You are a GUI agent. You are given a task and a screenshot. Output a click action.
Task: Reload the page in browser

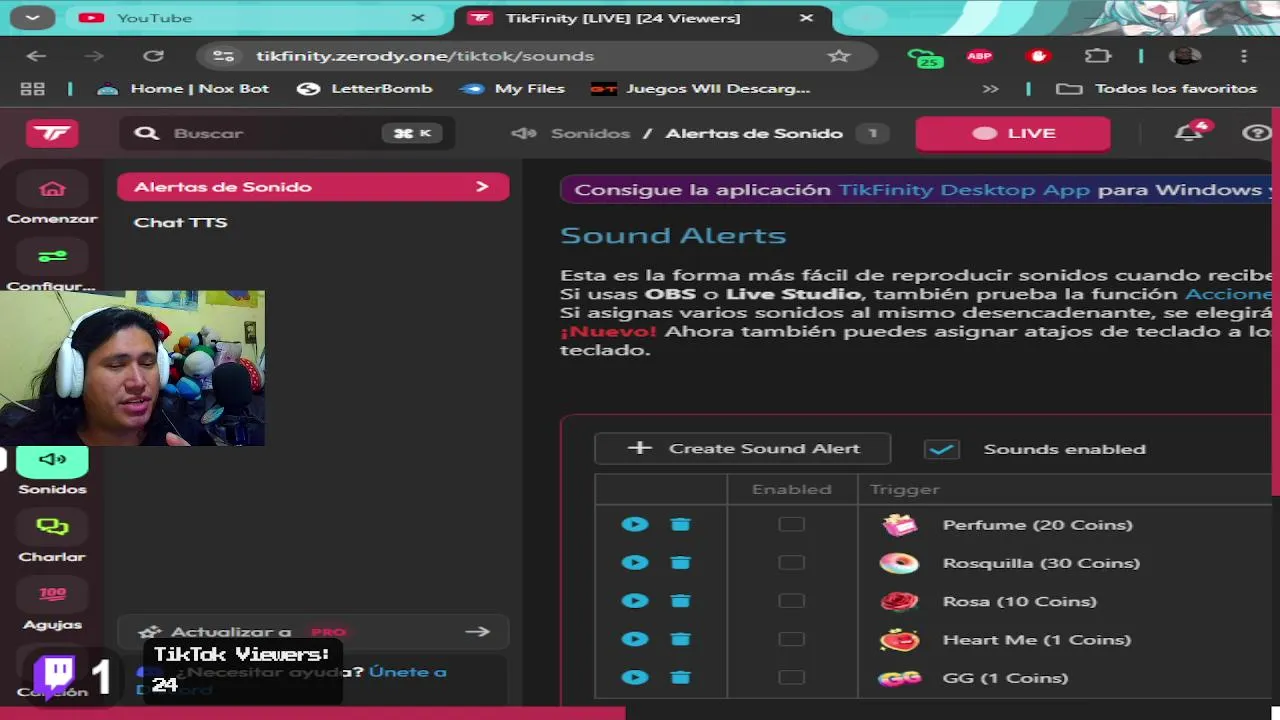153,56
